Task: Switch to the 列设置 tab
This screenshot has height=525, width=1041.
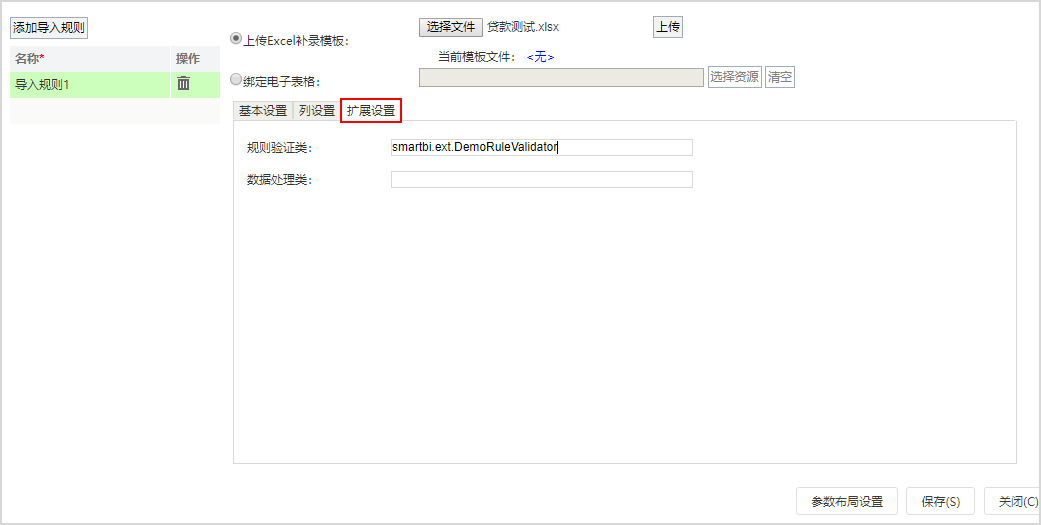Action: coord(317,111)
